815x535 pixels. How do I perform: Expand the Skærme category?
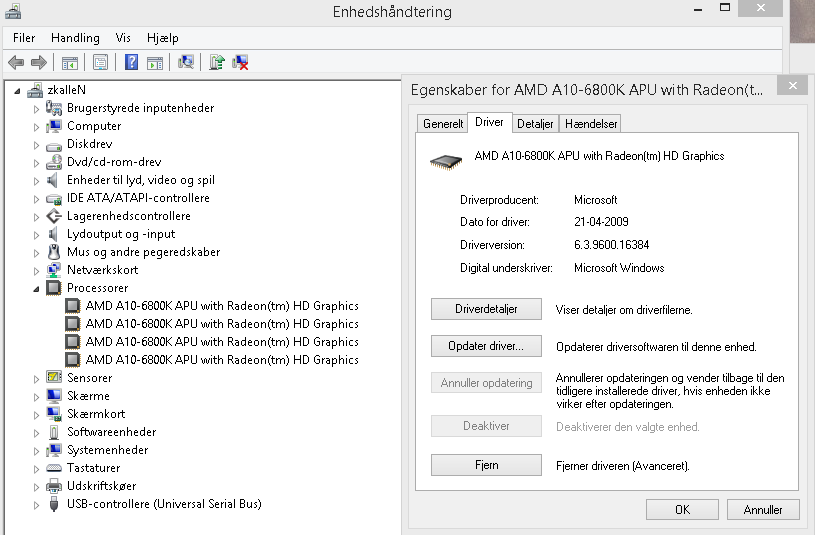point(36,397)
